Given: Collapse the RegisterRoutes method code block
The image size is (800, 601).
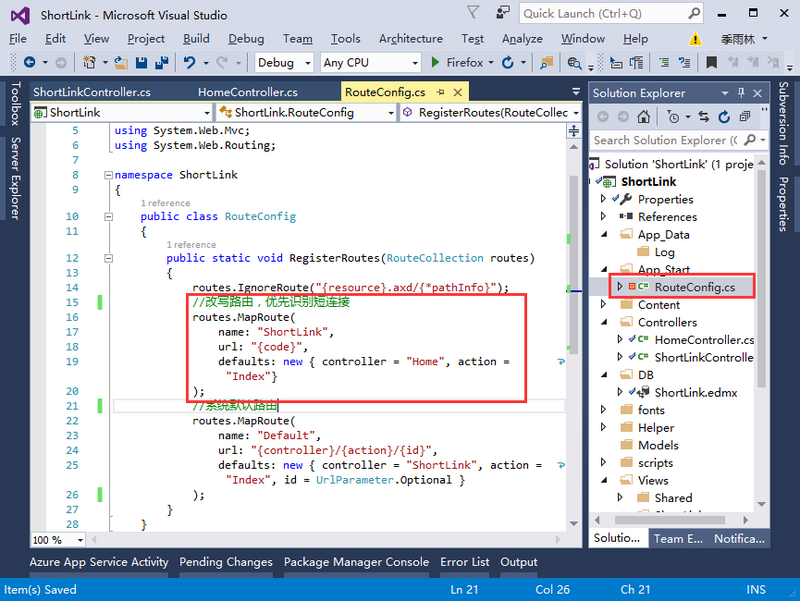Looking at the screenshot, I should point(108,258).
